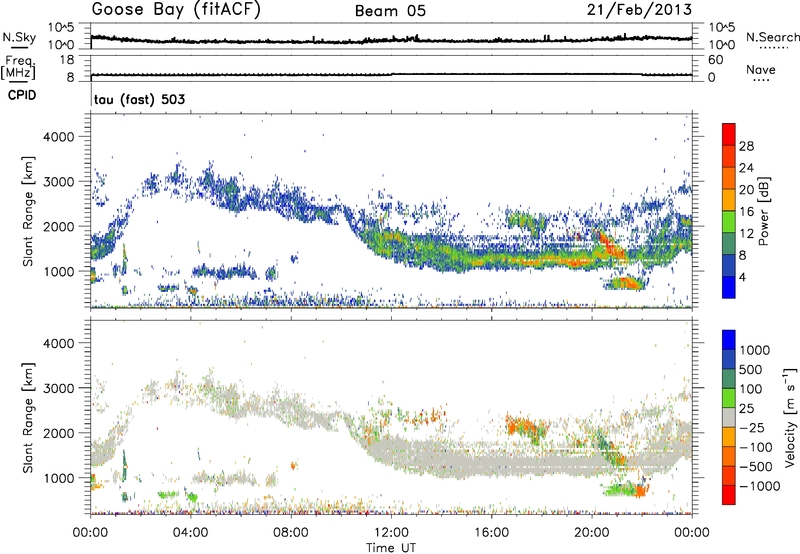
Task: Click the date label 21/Feb/2013
Action: click(639, 9)
